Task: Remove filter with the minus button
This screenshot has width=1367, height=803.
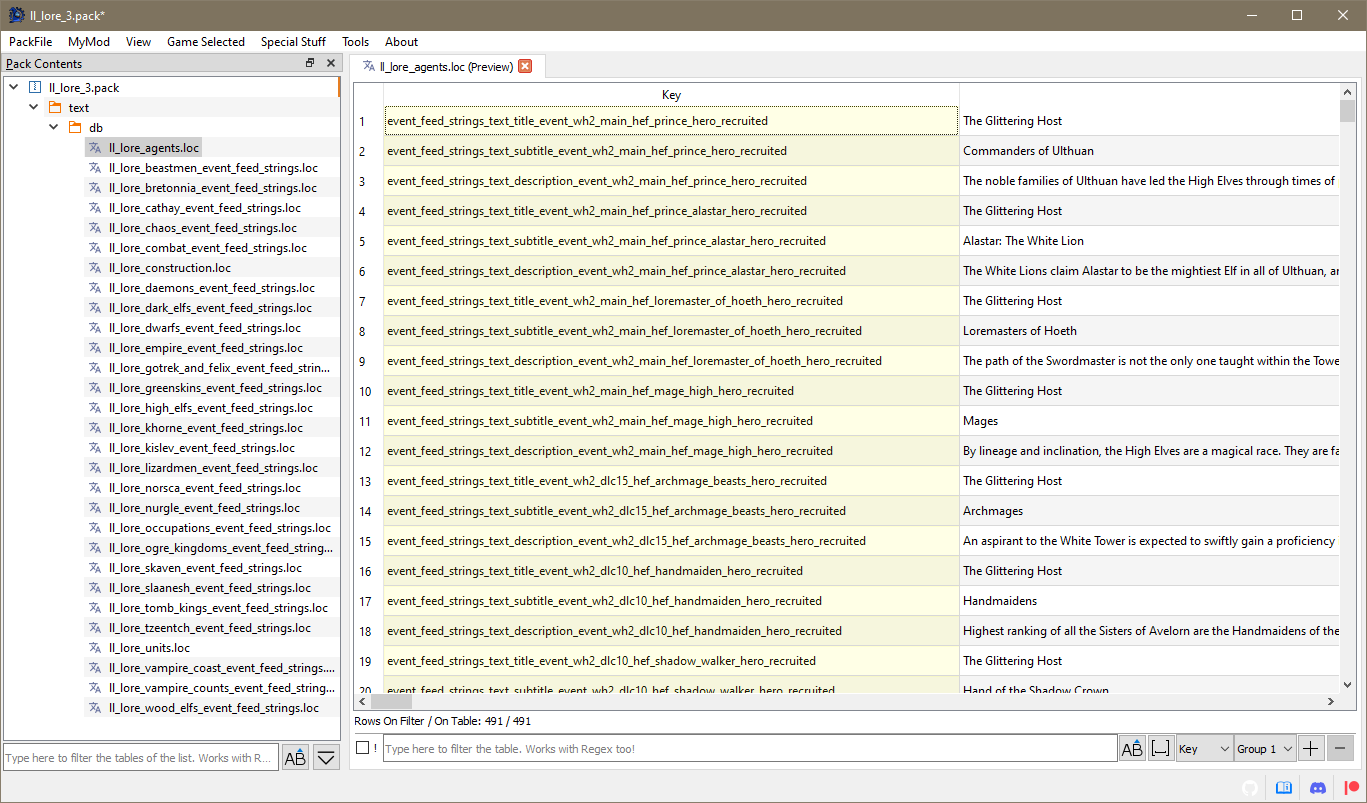Action: [x=1342, y=748]
